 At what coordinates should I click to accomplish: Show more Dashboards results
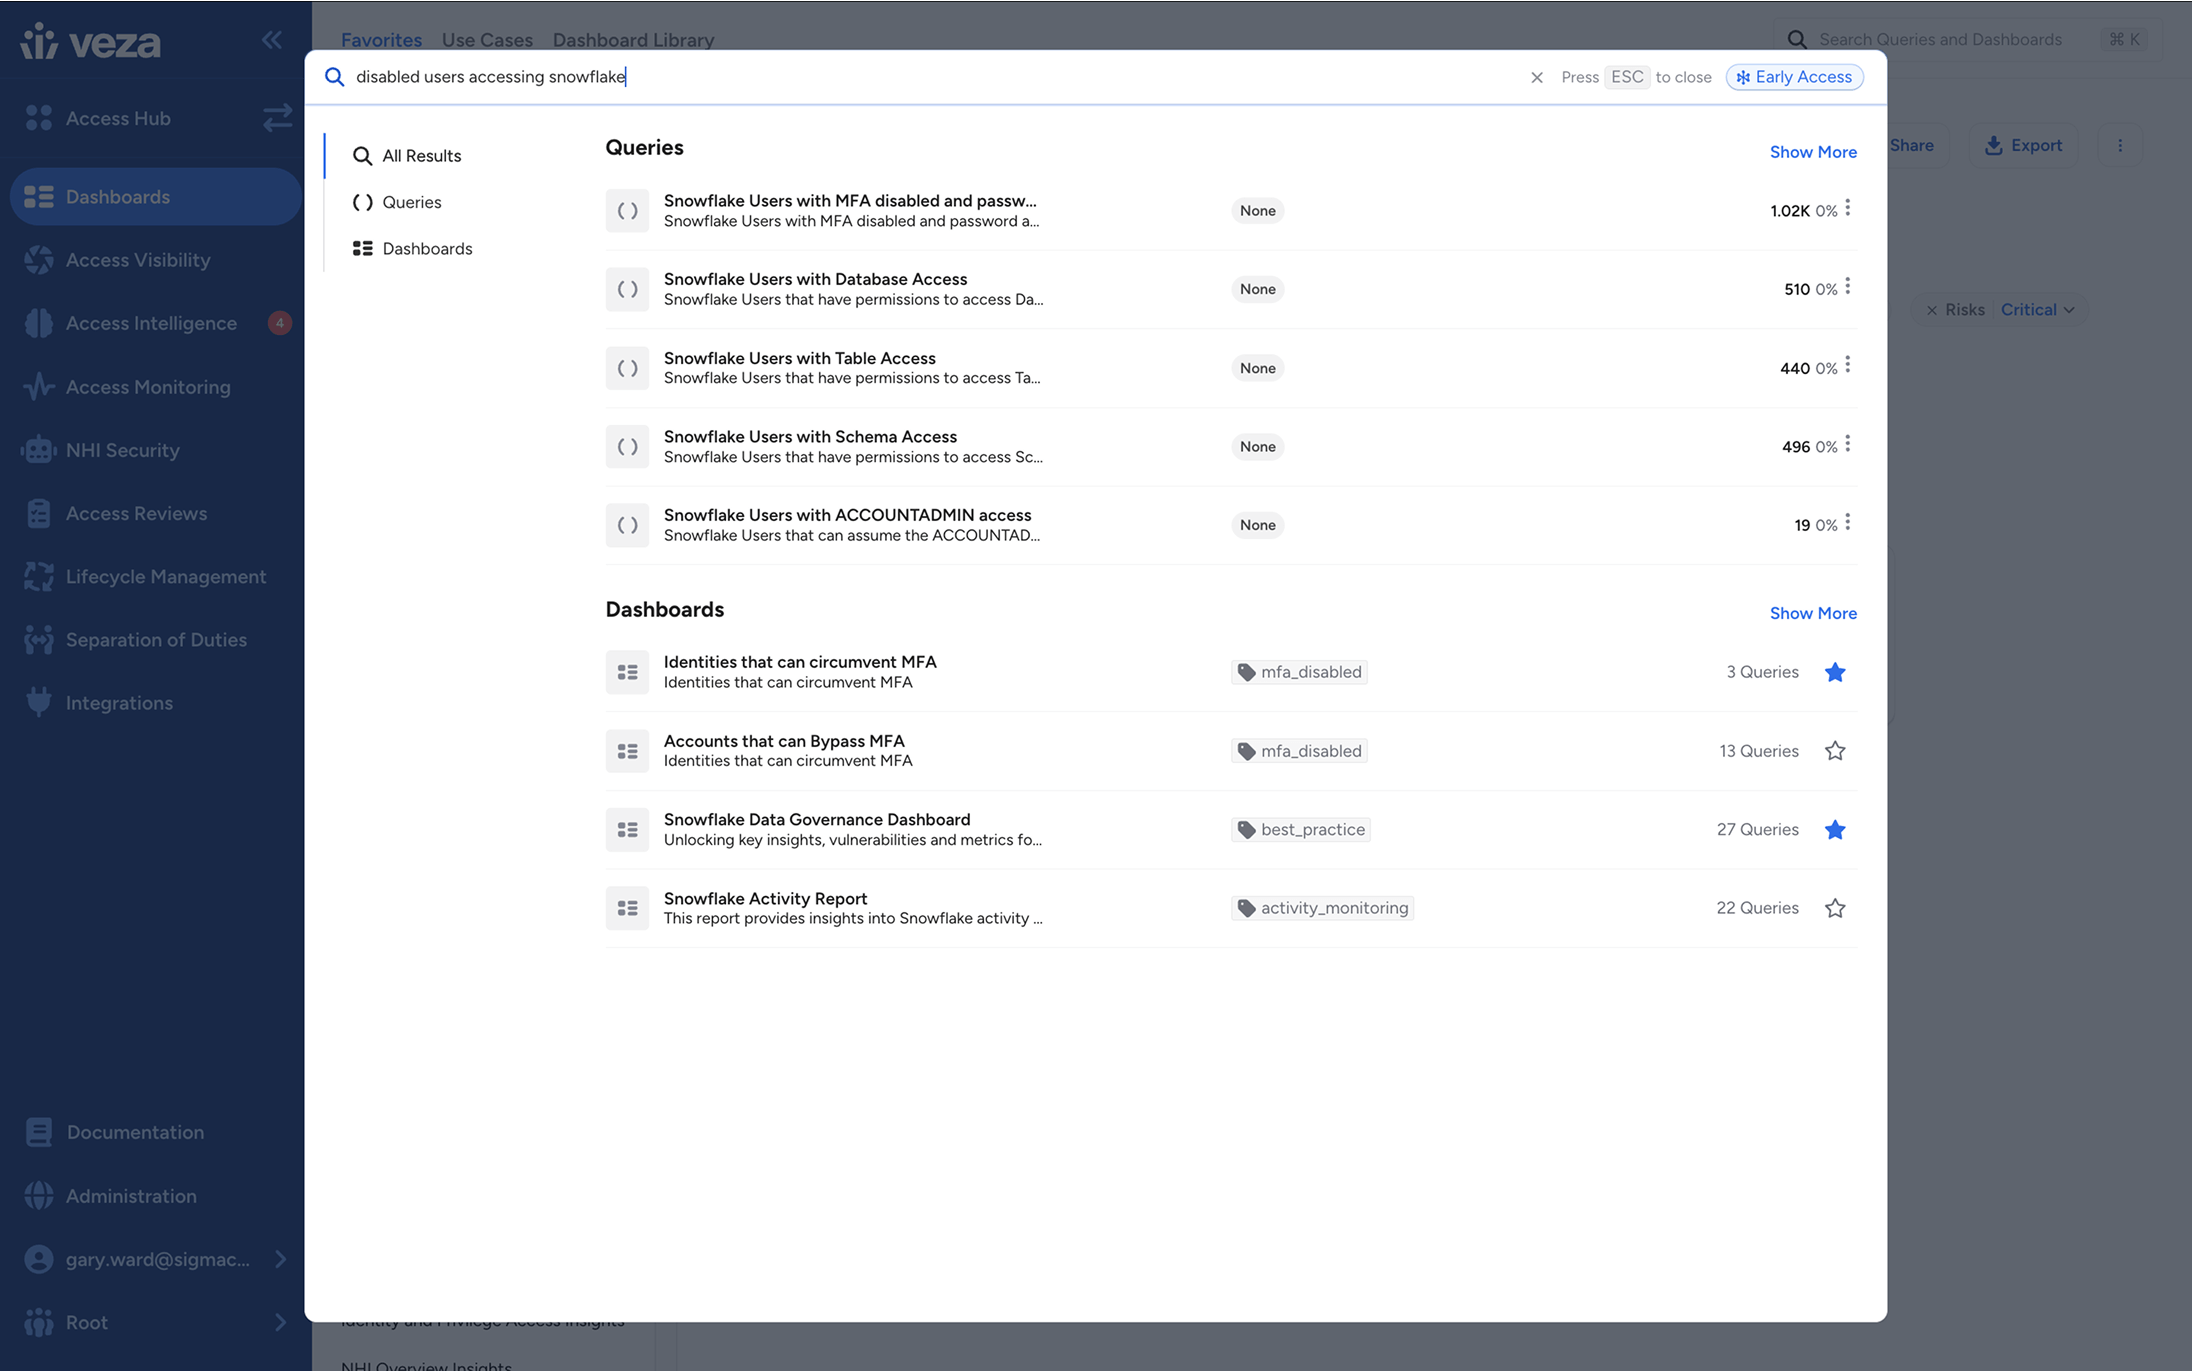(1813, 613)
